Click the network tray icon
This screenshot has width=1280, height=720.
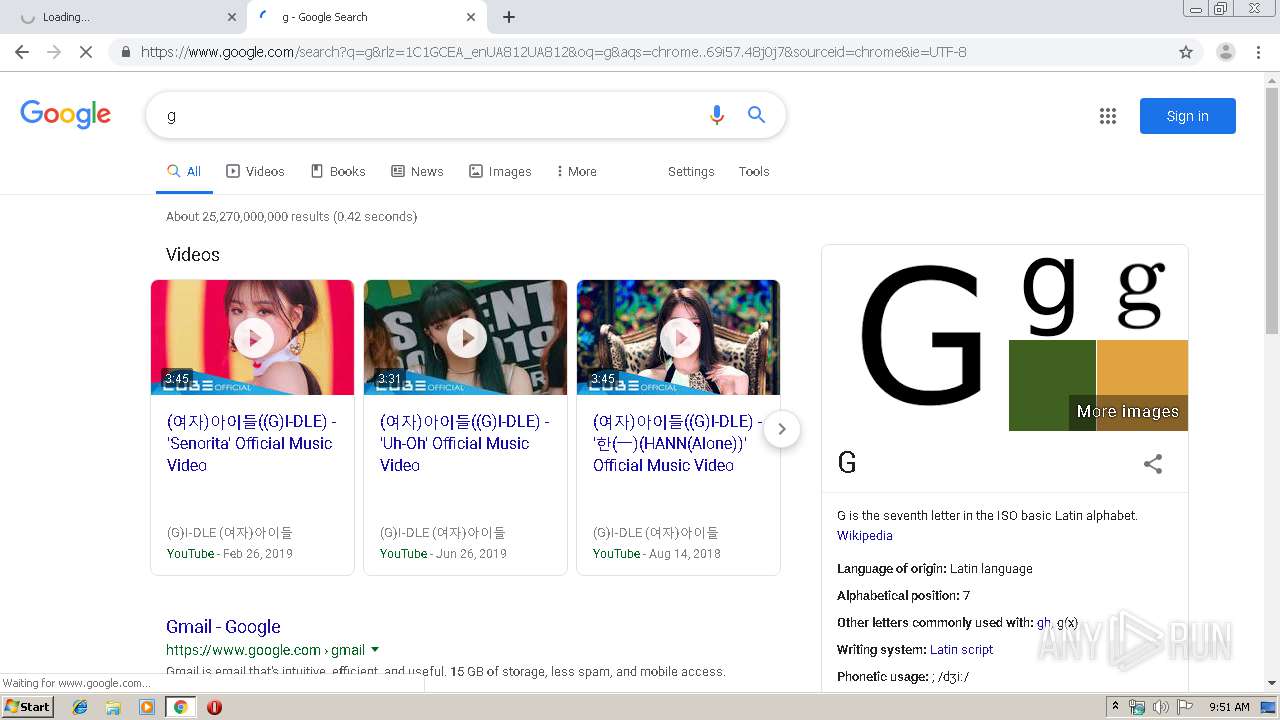tap(1137, 707)
